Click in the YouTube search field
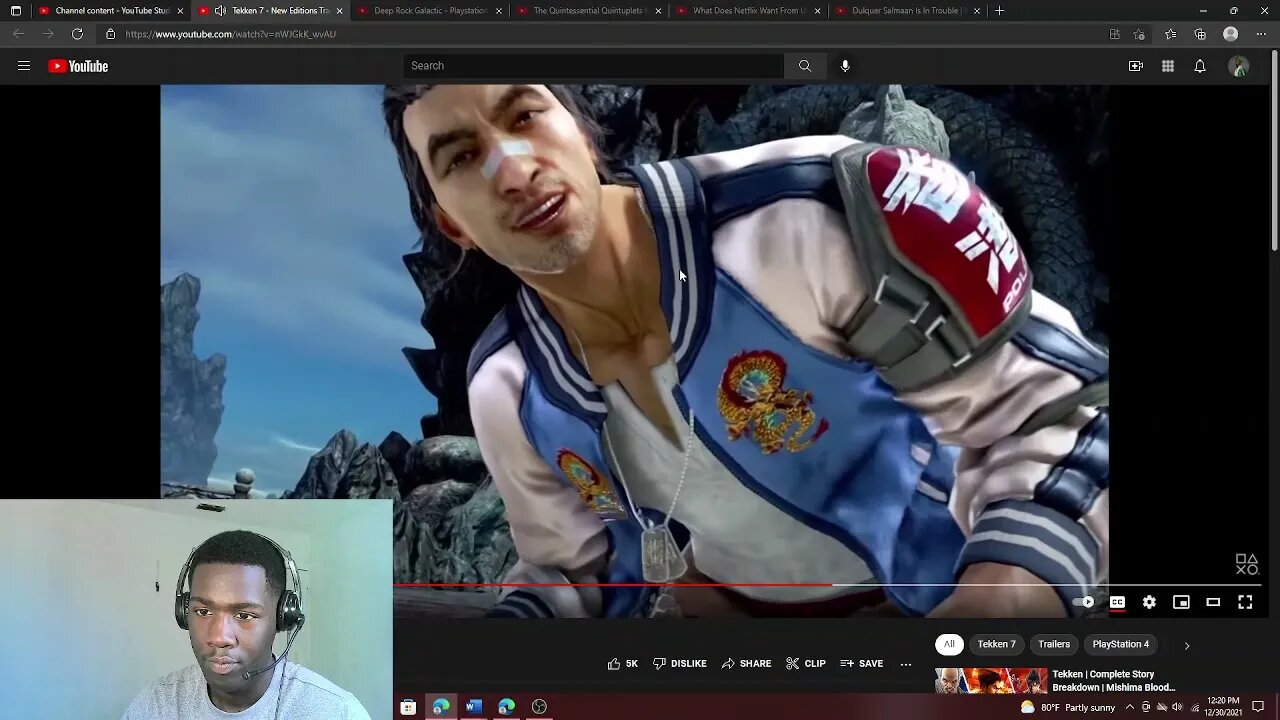The image size is (1280, 720). (x=594, y=66)
